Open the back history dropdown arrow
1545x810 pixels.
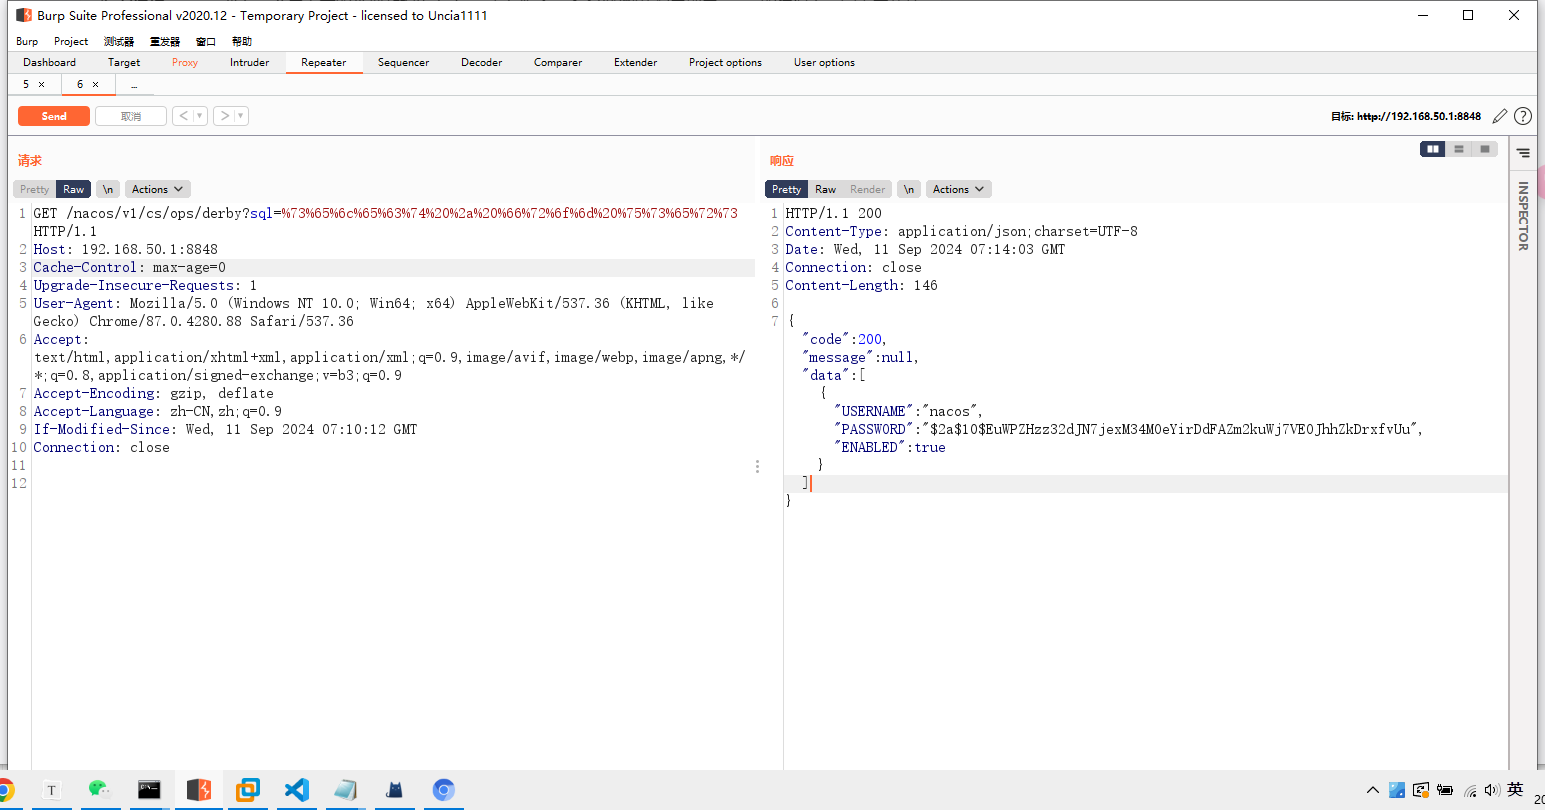coord(200,116)
